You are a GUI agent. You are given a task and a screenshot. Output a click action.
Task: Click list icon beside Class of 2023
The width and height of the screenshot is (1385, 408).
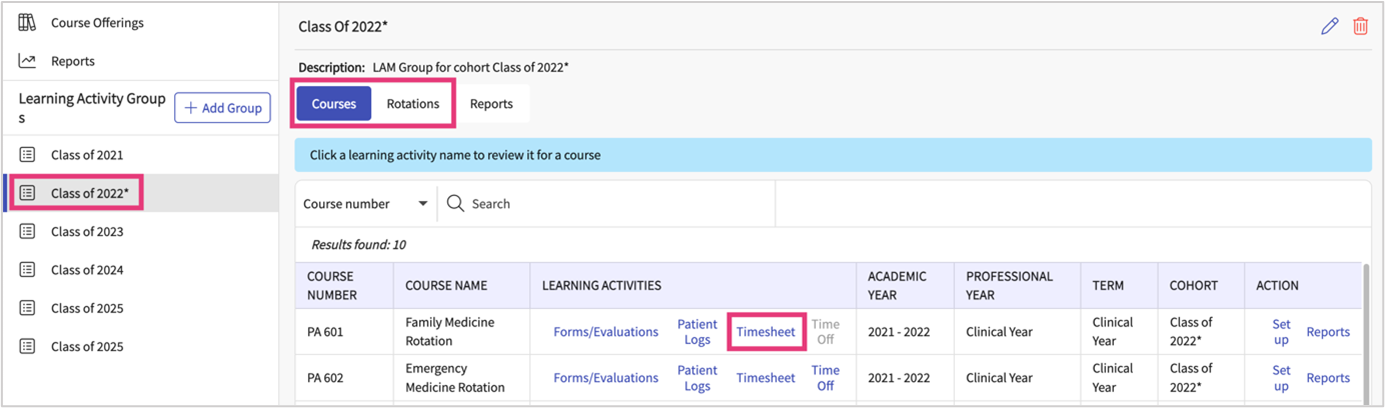click(x=27, y=232)
